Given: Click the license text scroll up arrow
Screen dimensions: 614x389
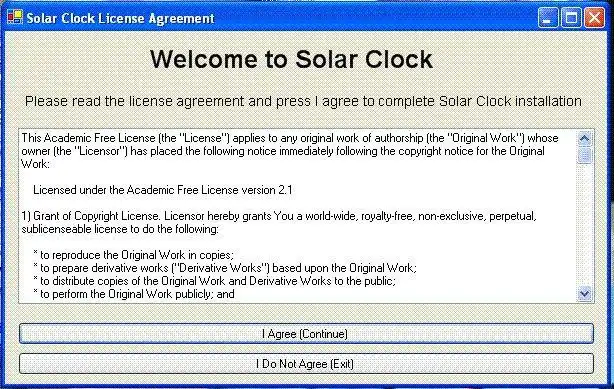Looking at the screenshot, I should tap(584, 138).
